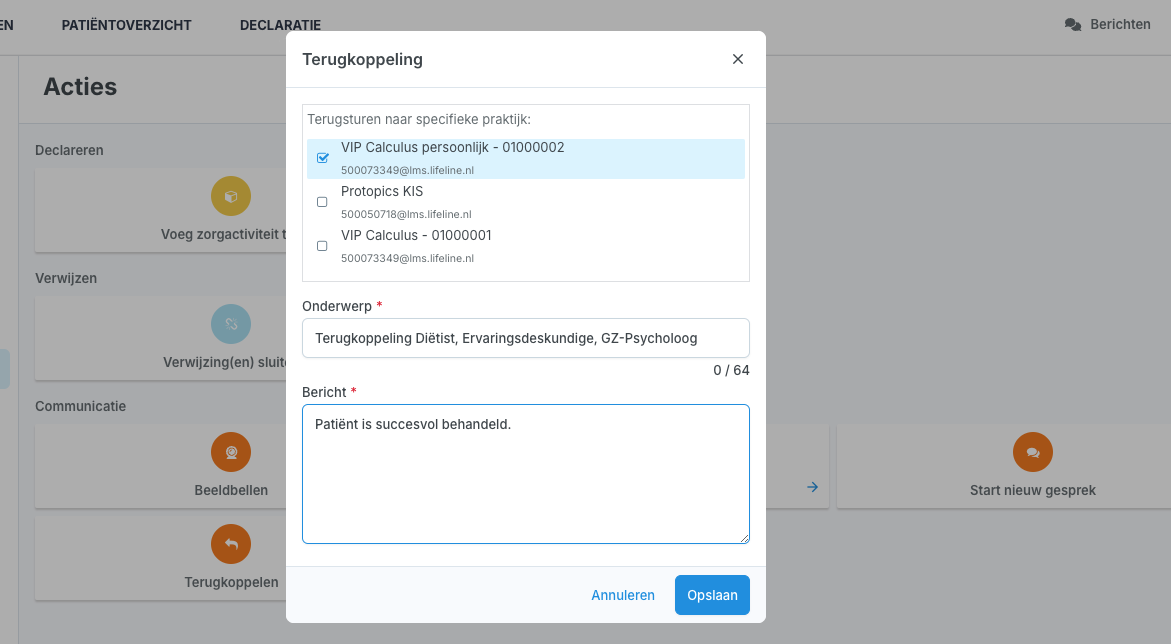Click the blue Verwijzing(en) sluiten link icon
Image resolution: width=1171 pixels, height=644 pixels.
(x=231, y=324)
